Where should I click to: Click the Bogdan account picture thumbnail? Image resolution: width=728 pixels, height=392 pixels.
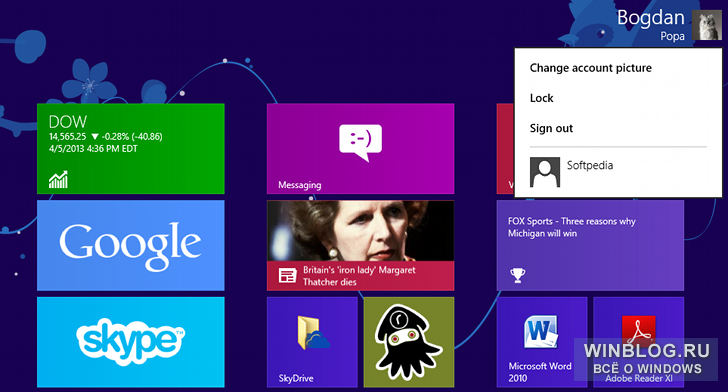(707, 25)
